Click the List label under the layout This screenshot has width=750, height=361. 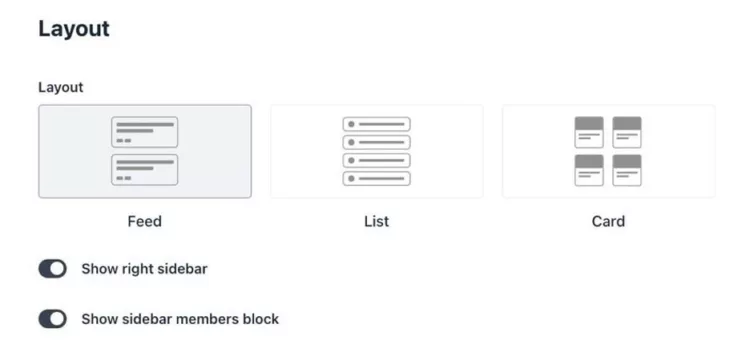(376, 221)
